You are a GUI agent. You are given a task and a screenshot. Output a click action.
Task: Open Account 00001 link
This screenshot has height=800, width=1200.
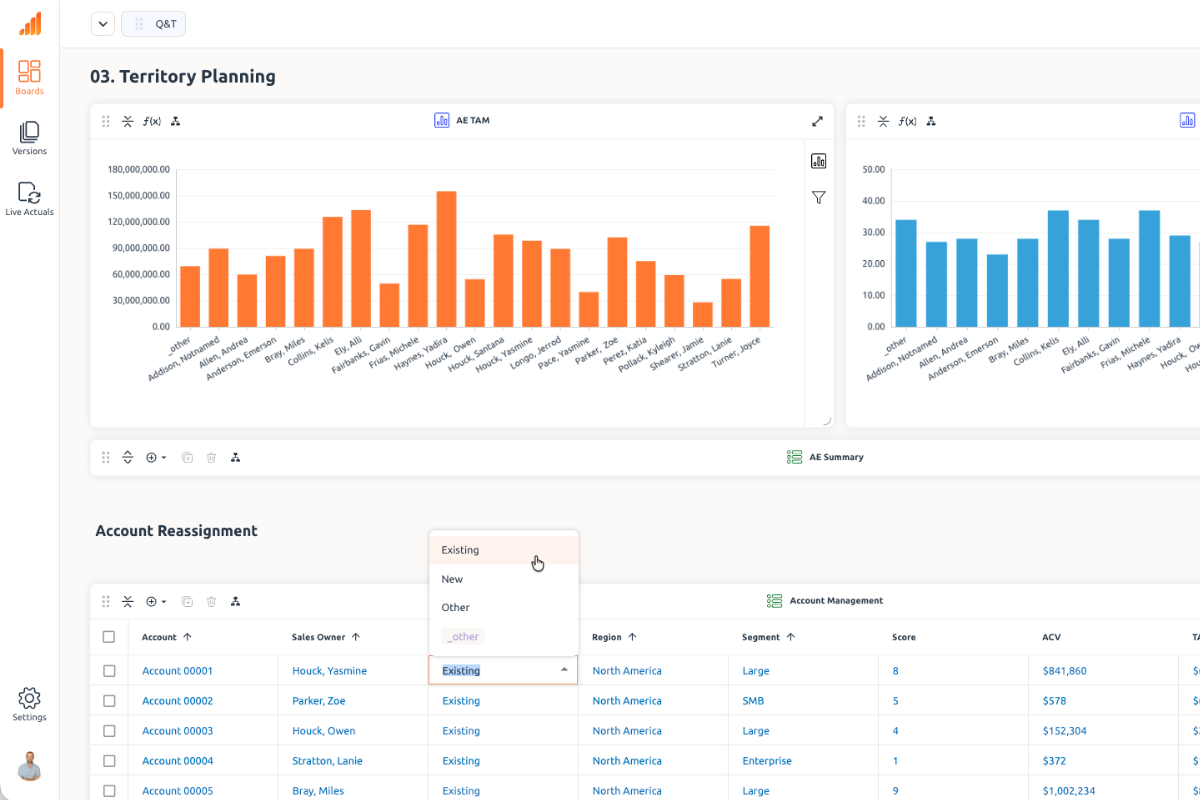coord(177,671)
